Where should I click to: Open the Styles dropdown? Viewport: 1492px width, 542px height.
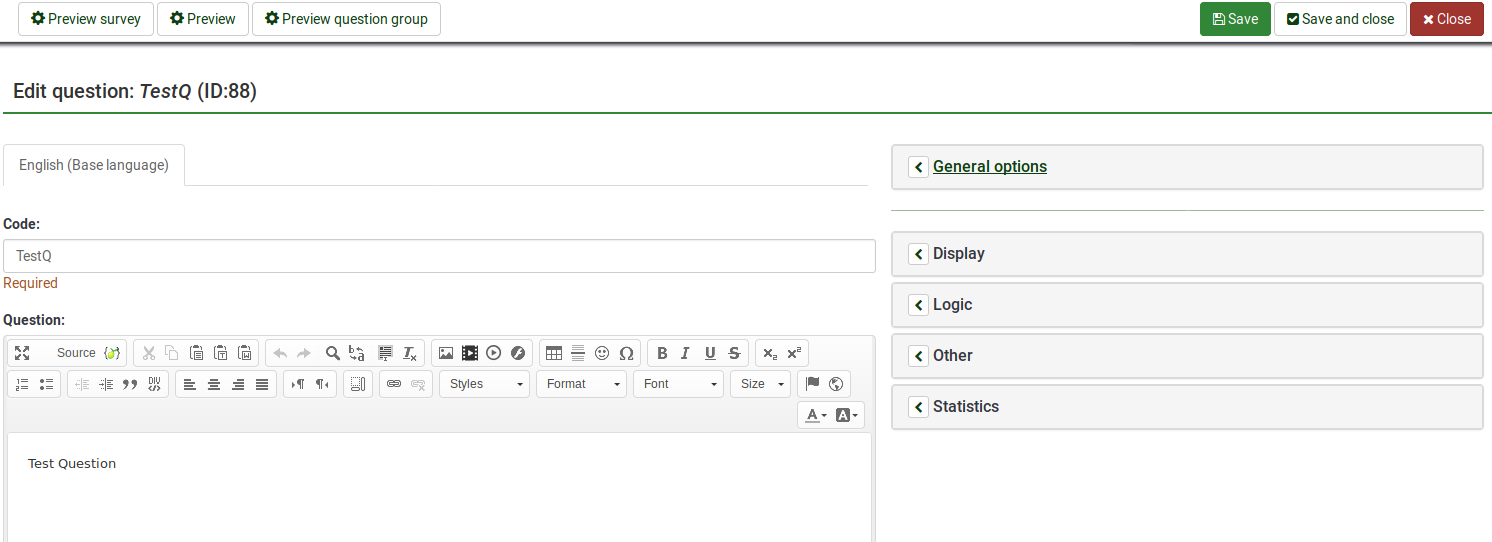(x=485, y=384)
